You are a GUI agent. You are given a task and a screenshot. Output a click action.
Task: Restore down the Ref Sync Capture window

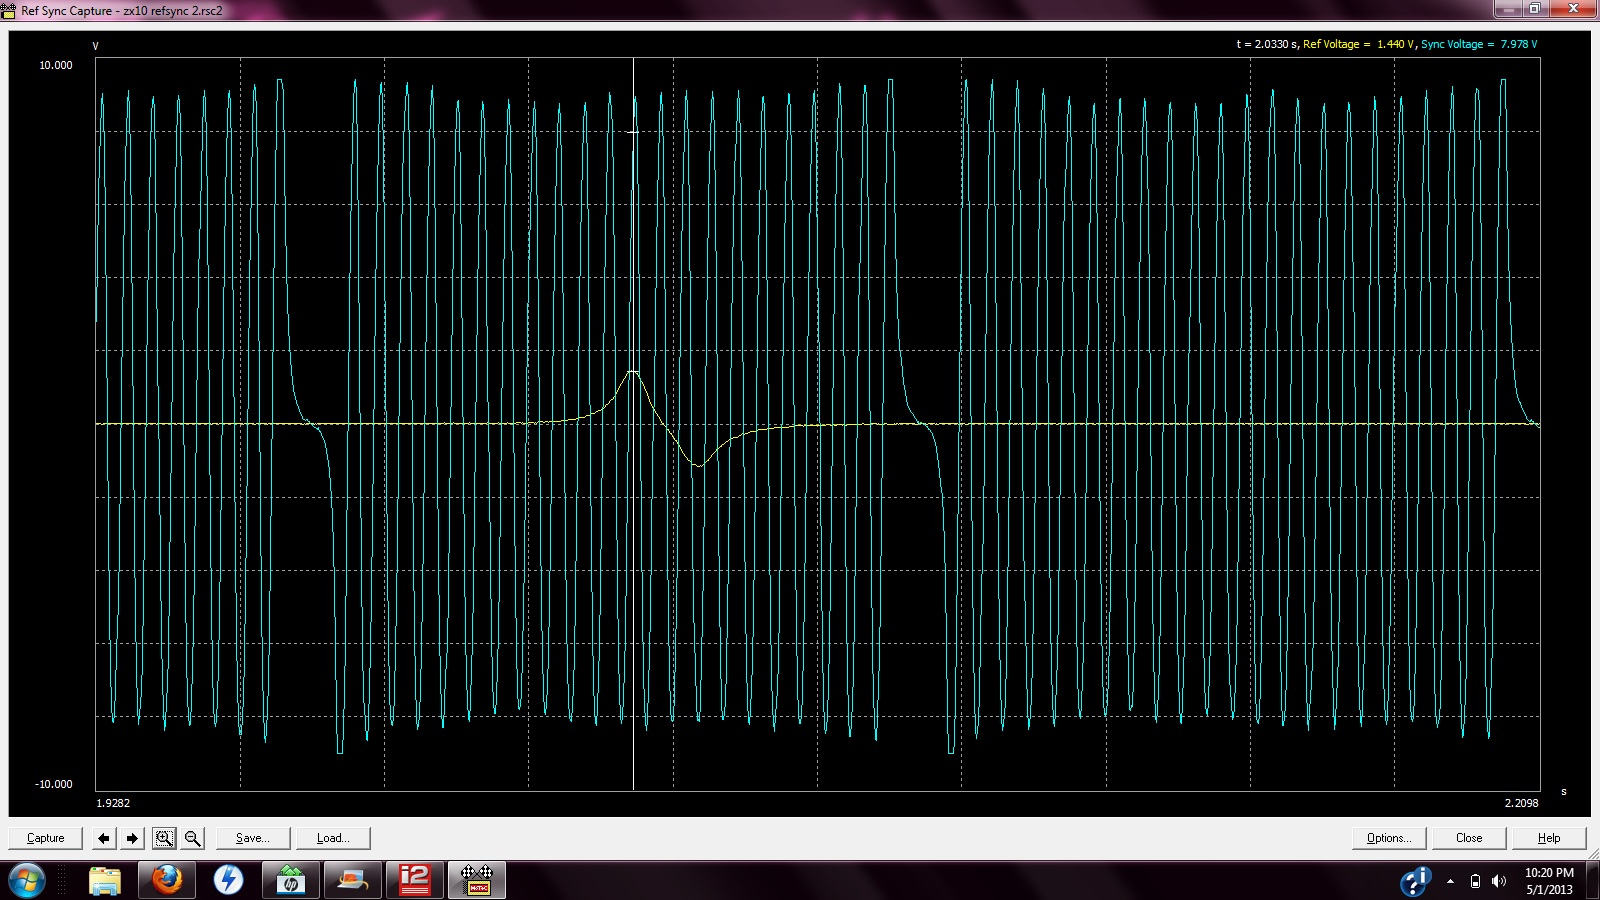(1534, 9)
